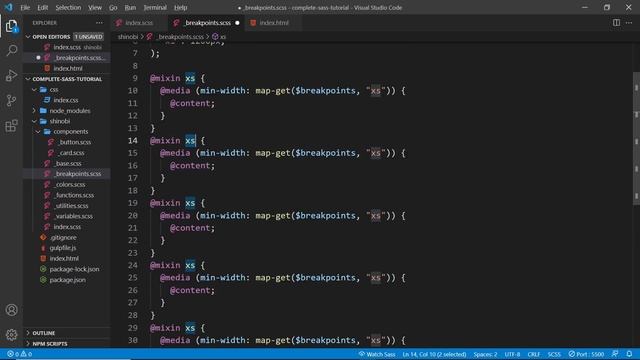640x360 pixels.
Task: Open _card.scss file
Action: point(67,153)
